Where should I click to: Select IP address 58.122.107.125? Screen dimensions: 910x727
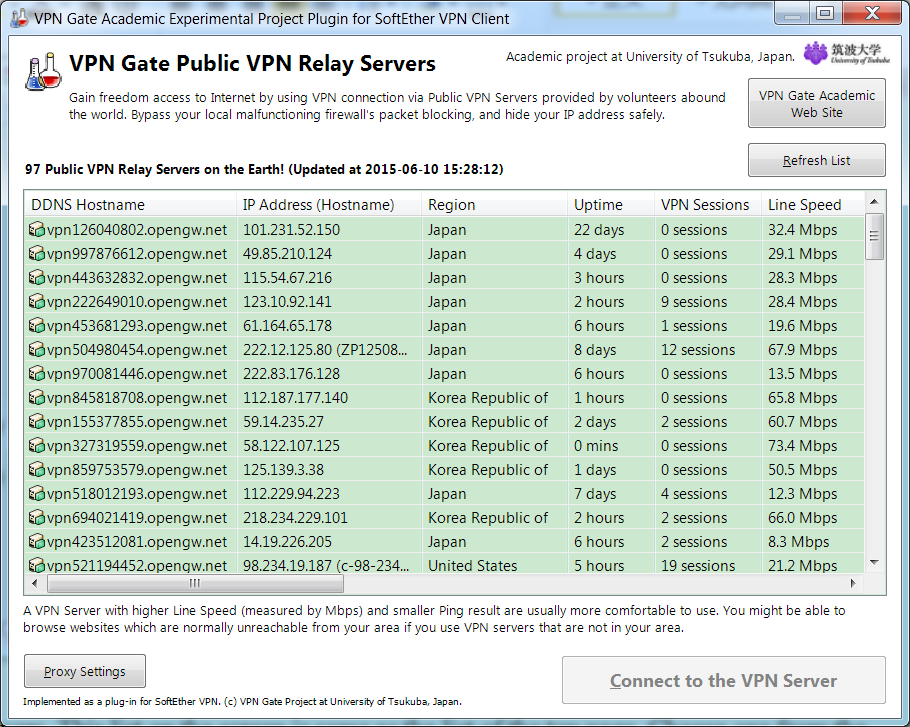click(291, 446)
